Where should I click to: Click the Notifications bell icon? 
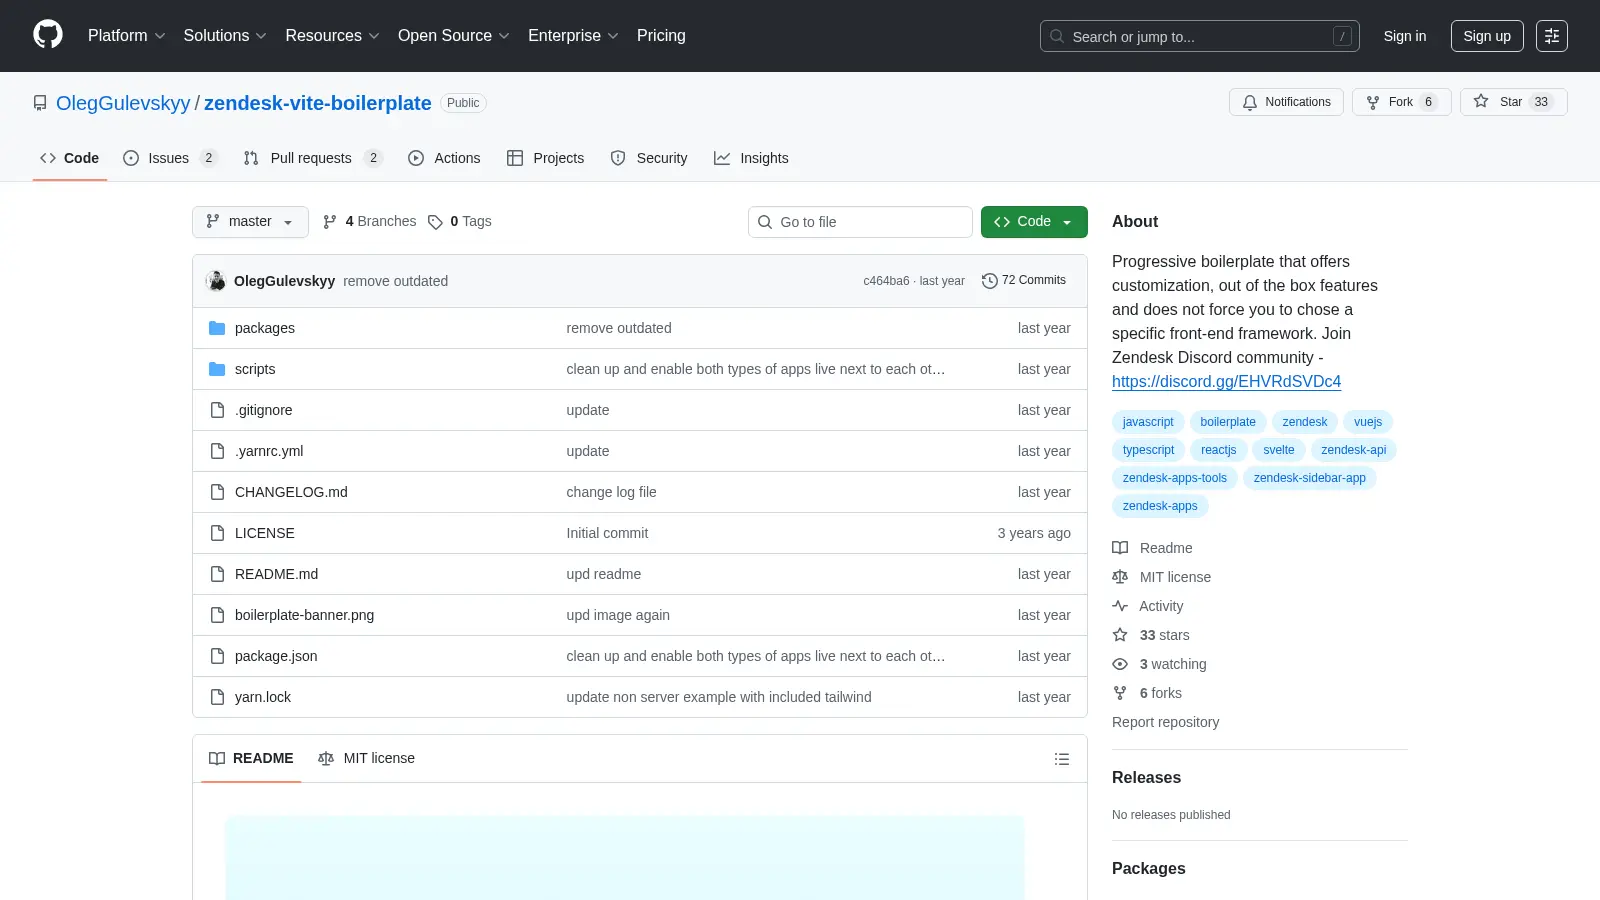pos(1250,102)
